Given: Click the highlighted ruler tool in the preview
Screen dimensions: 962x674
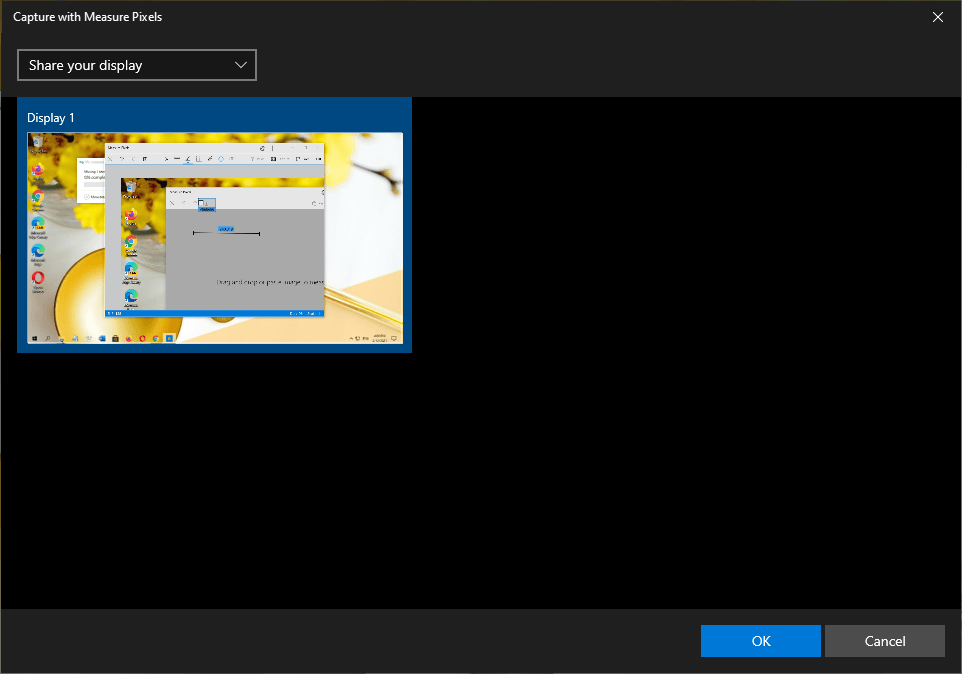Looking at the screenshot, I should 205,204.
